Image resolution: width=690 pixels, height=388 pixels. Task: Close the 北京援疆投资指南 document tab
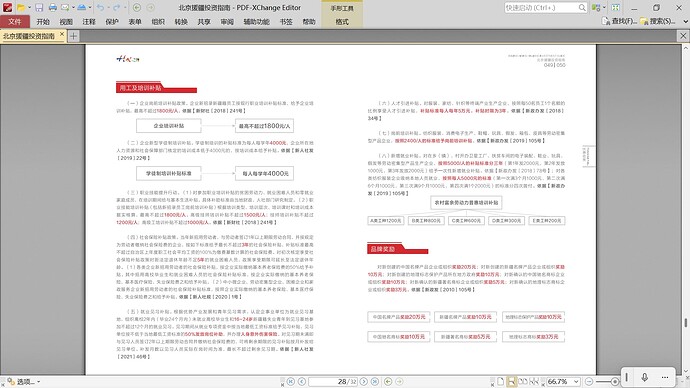pos(62,34)
